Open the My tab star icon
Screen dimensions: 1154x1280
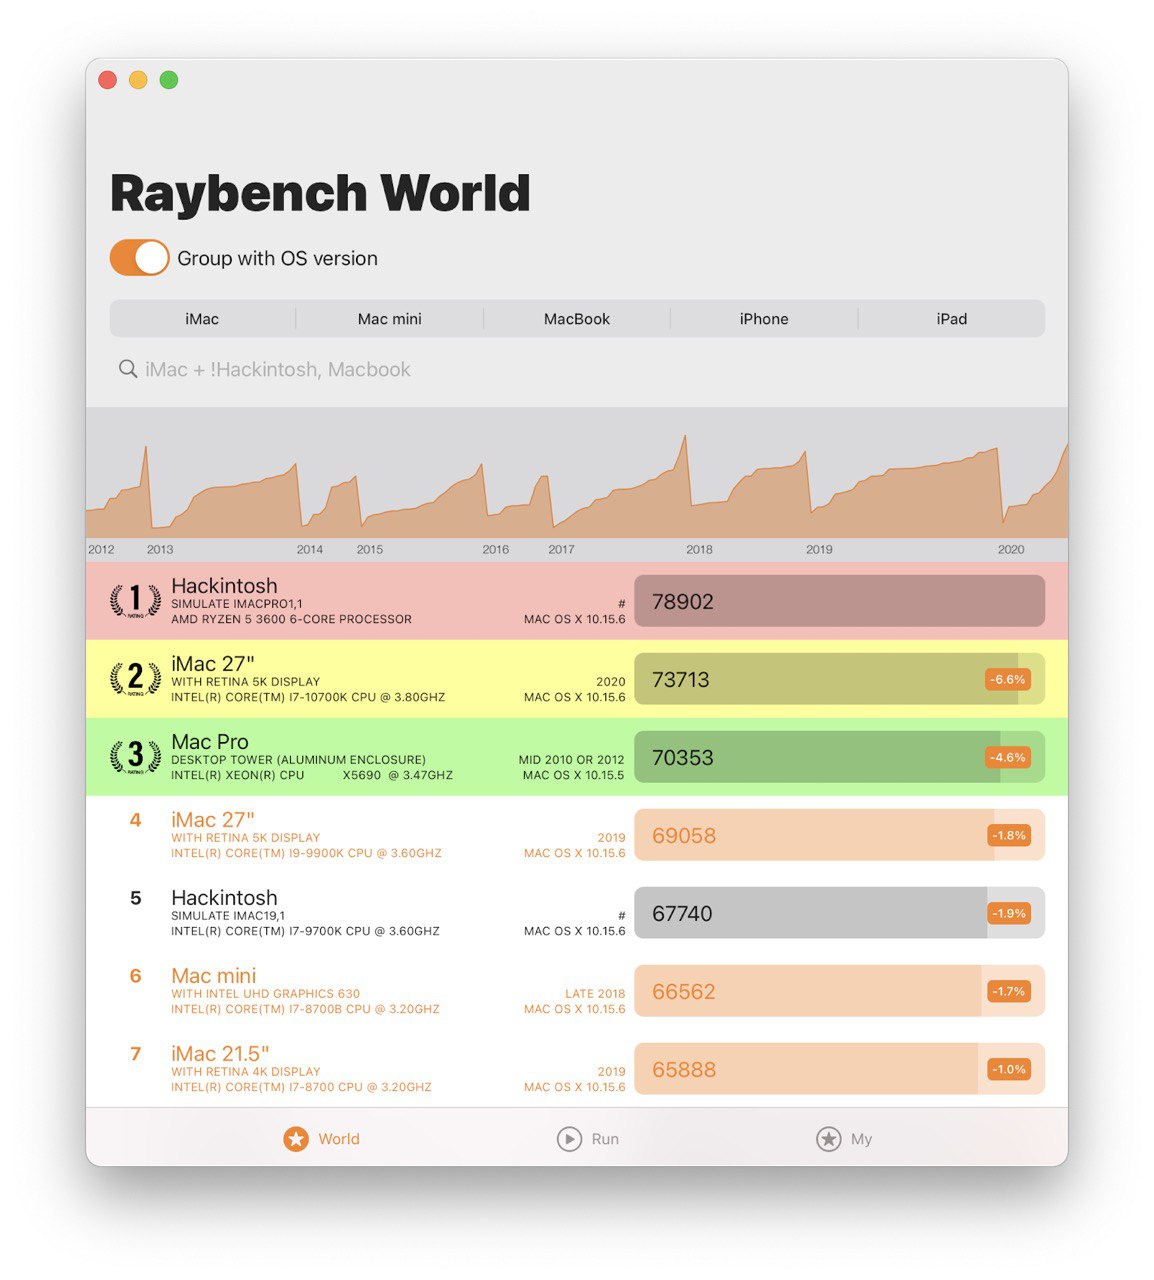click(x=829, y=1139)
